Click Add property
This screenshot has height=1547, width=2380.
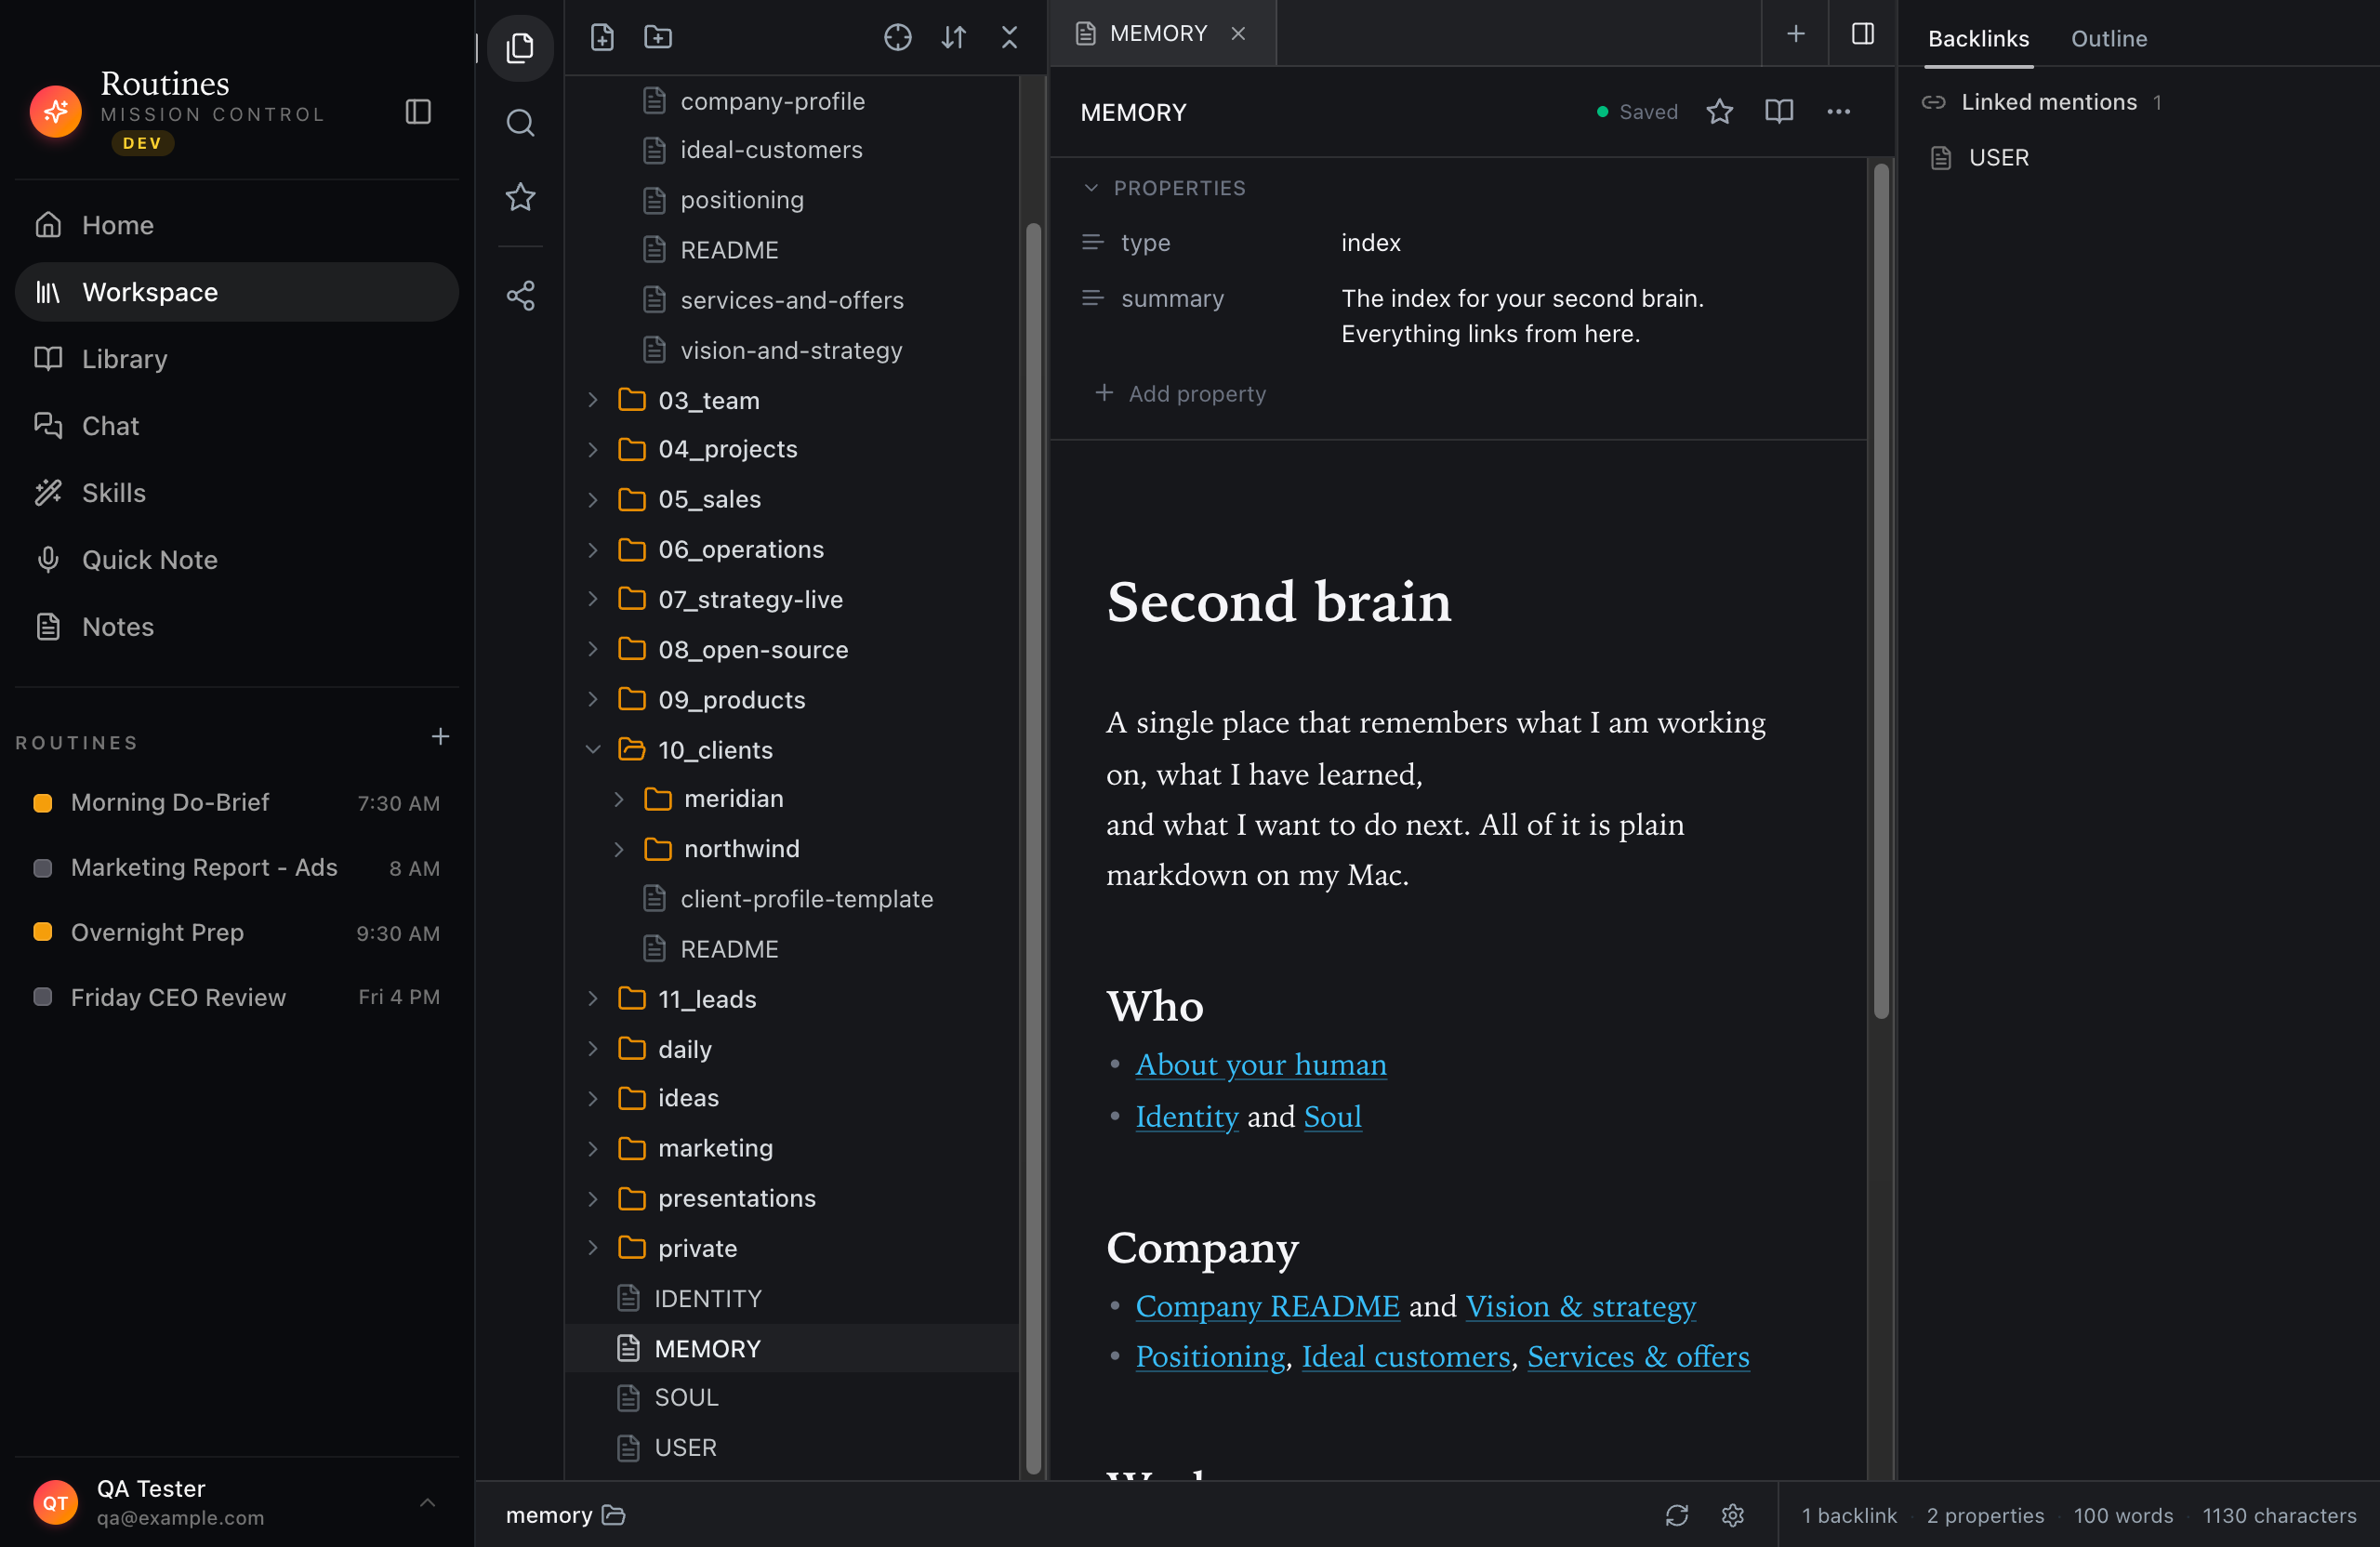point(1180,394)
